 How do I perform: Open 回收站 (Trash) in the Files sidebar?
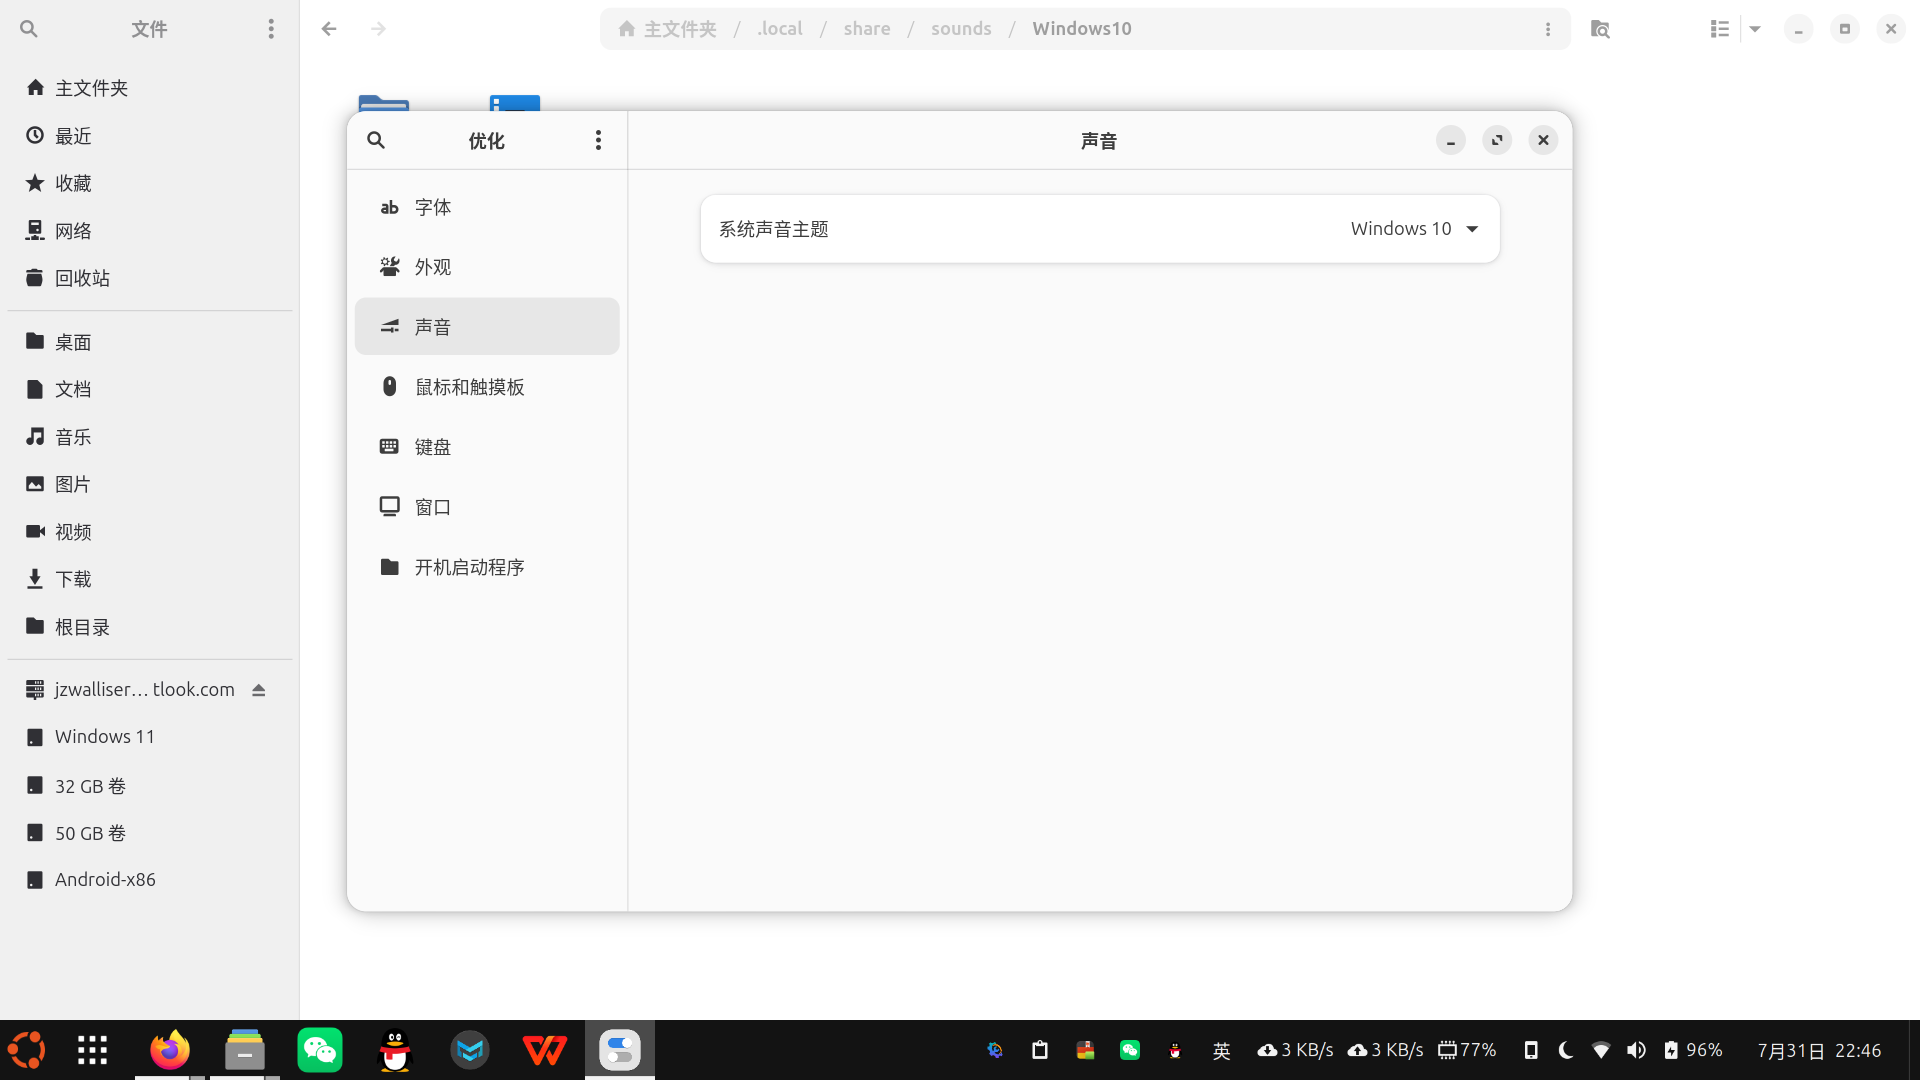point(150,278)
